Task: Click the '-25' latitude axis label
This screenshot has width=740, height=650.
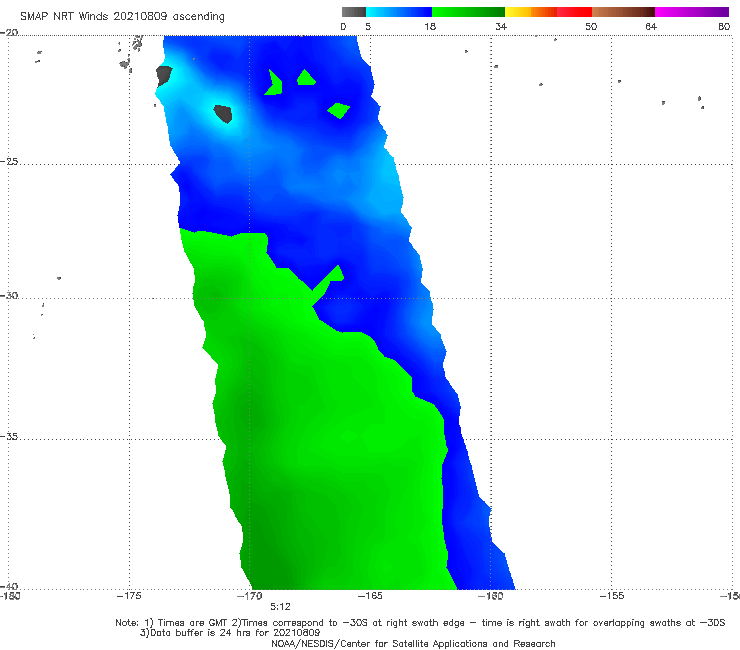Action: (x=9, y=161)
